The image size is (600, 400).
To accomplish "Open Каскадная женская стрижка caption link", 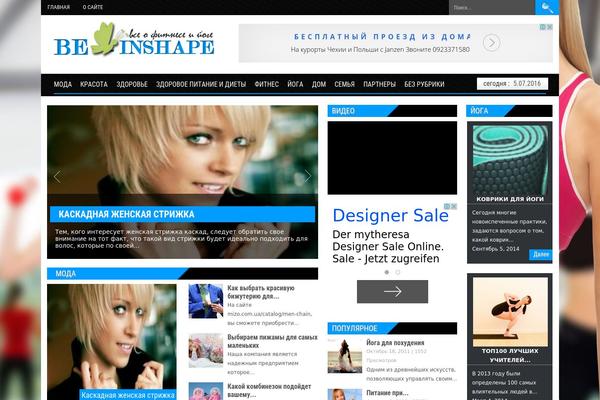I will (x=128, y=395).
